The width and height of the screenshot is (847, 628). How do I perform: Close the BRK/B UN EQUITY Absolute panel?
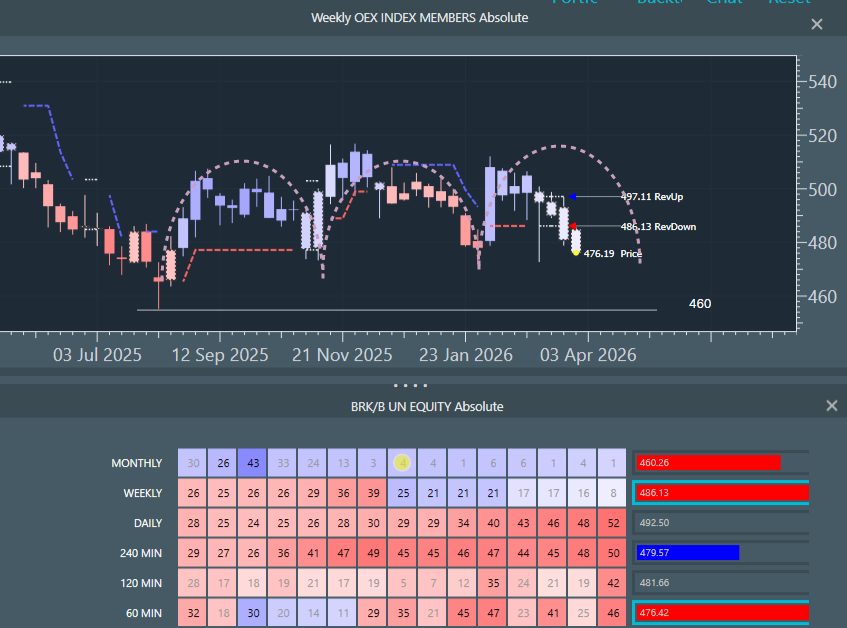(832, 406)
